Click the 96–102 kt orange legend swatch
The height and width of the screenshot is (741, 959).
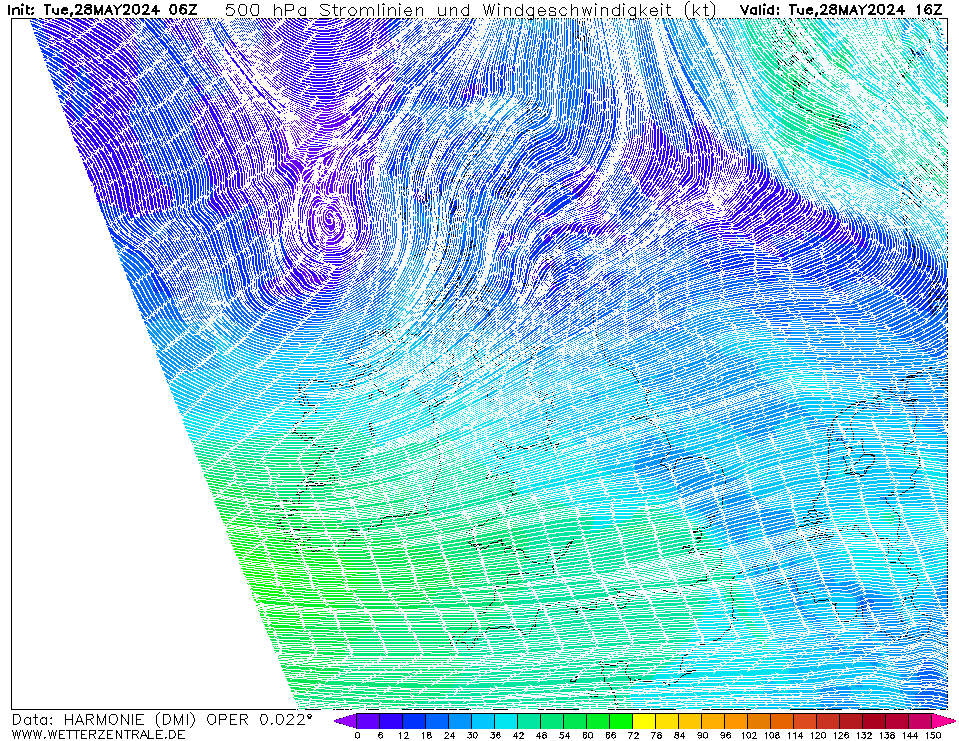click(x=736, y=721)
